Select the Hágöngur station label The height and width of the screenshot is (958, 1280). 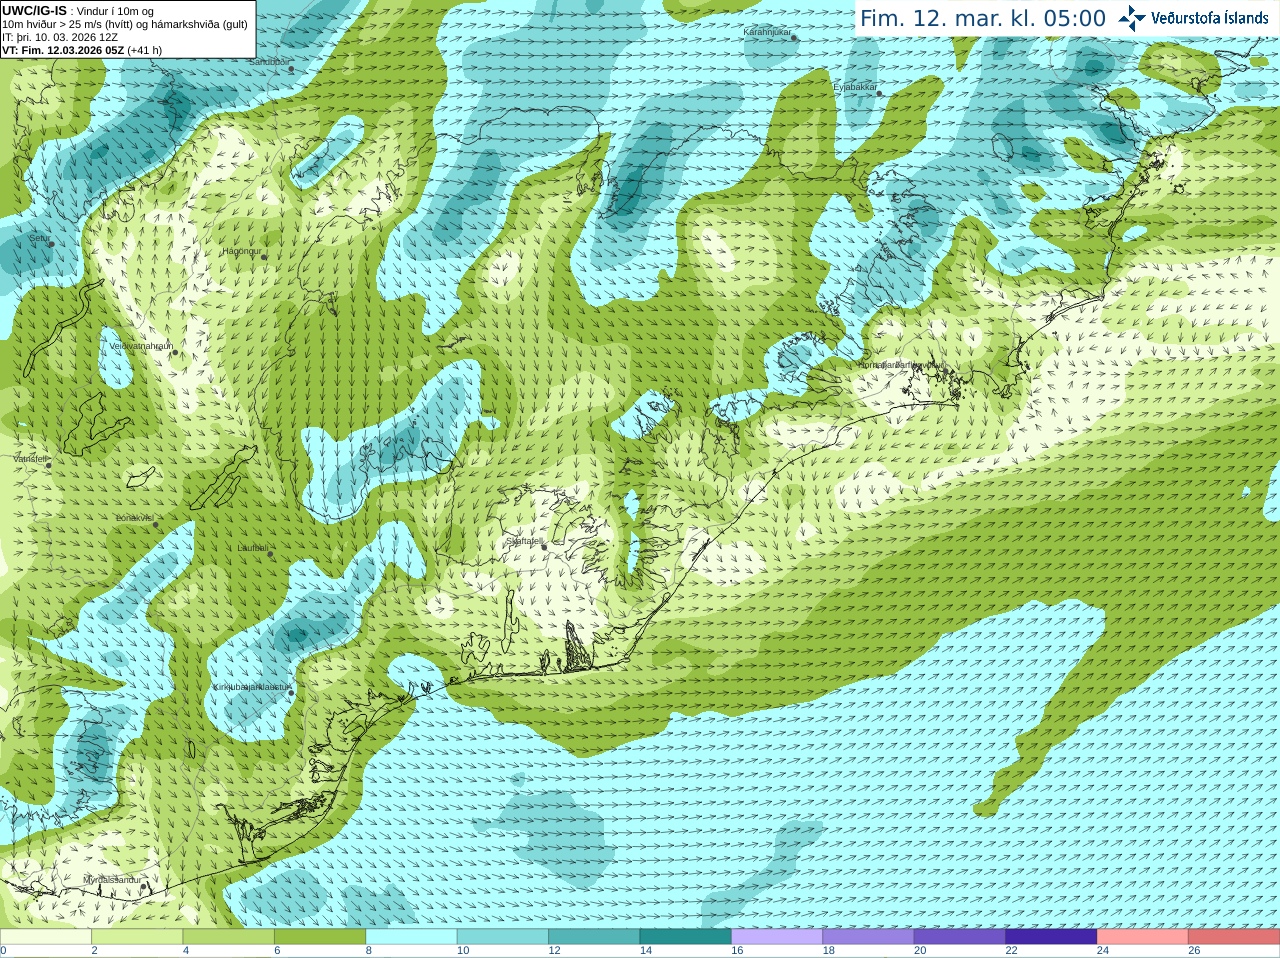click(x=242, y=251)
